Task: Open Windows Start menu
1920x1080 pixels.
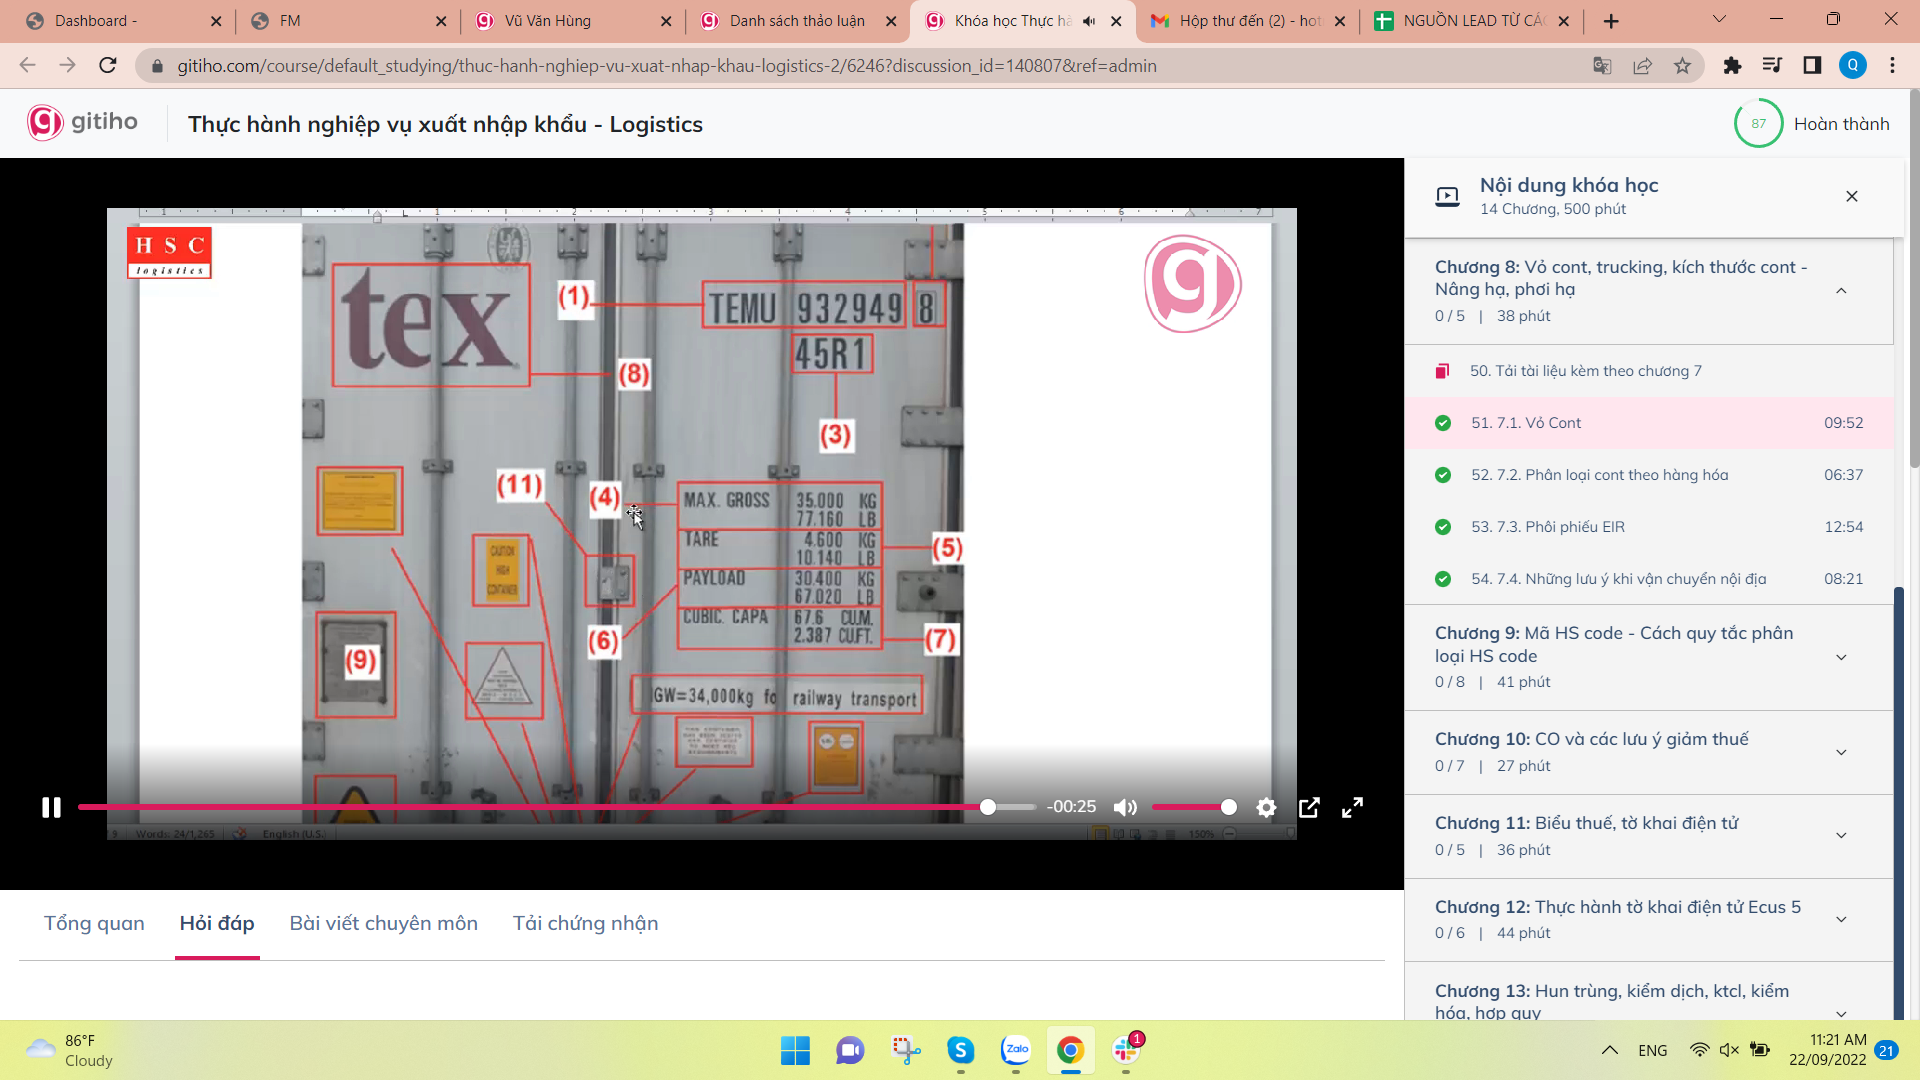Action: point(795,1051)
